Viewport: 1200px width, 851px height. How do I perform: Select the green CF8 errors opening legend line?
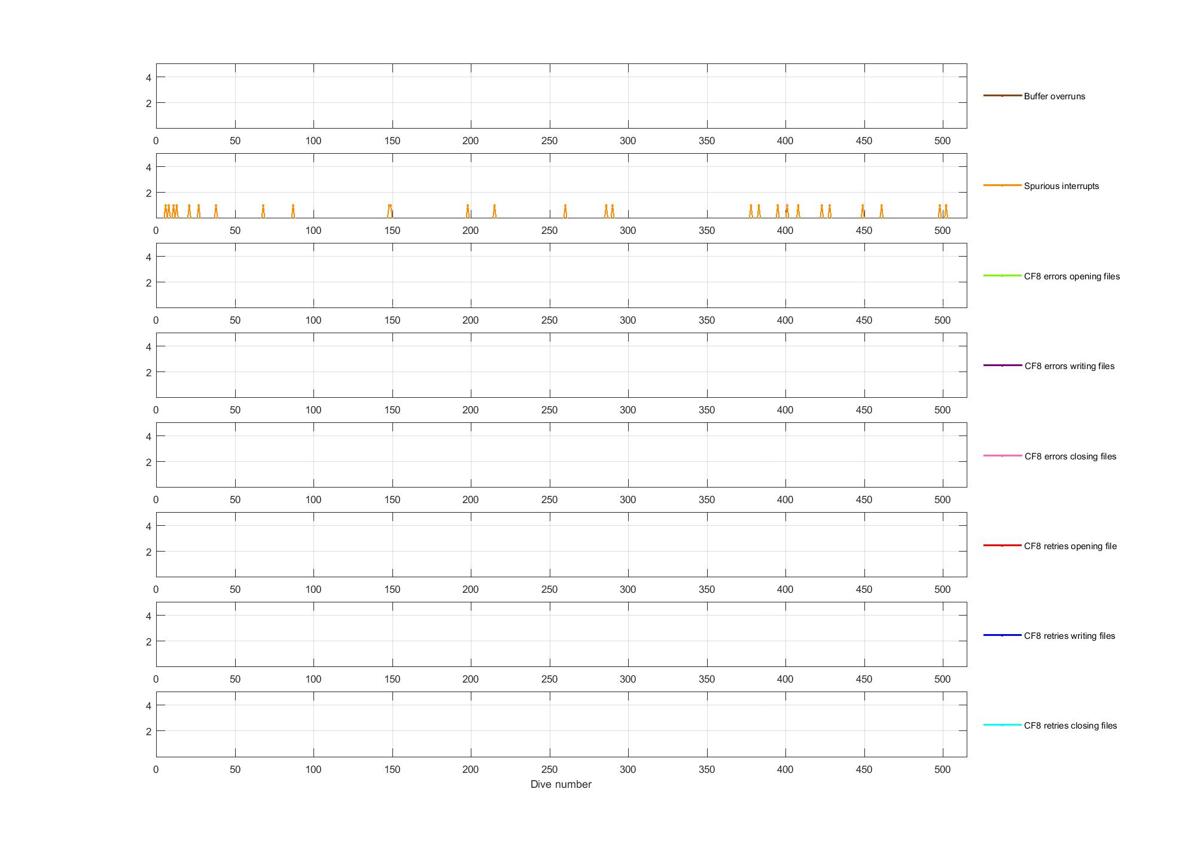[x=1002, y=276]
